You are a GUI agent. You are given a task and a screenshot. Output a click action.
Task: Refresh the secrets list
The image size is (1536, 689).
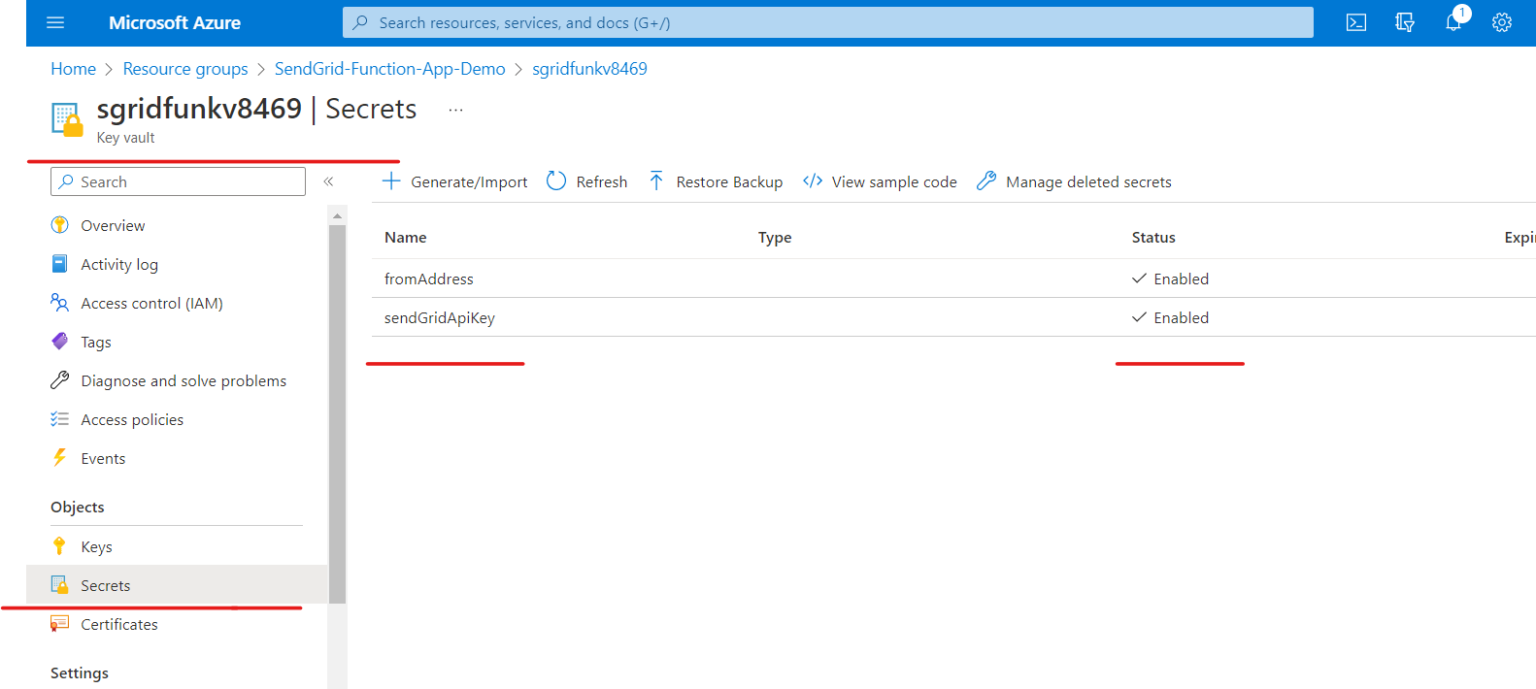pyautogui.click(x=587, y=181)
